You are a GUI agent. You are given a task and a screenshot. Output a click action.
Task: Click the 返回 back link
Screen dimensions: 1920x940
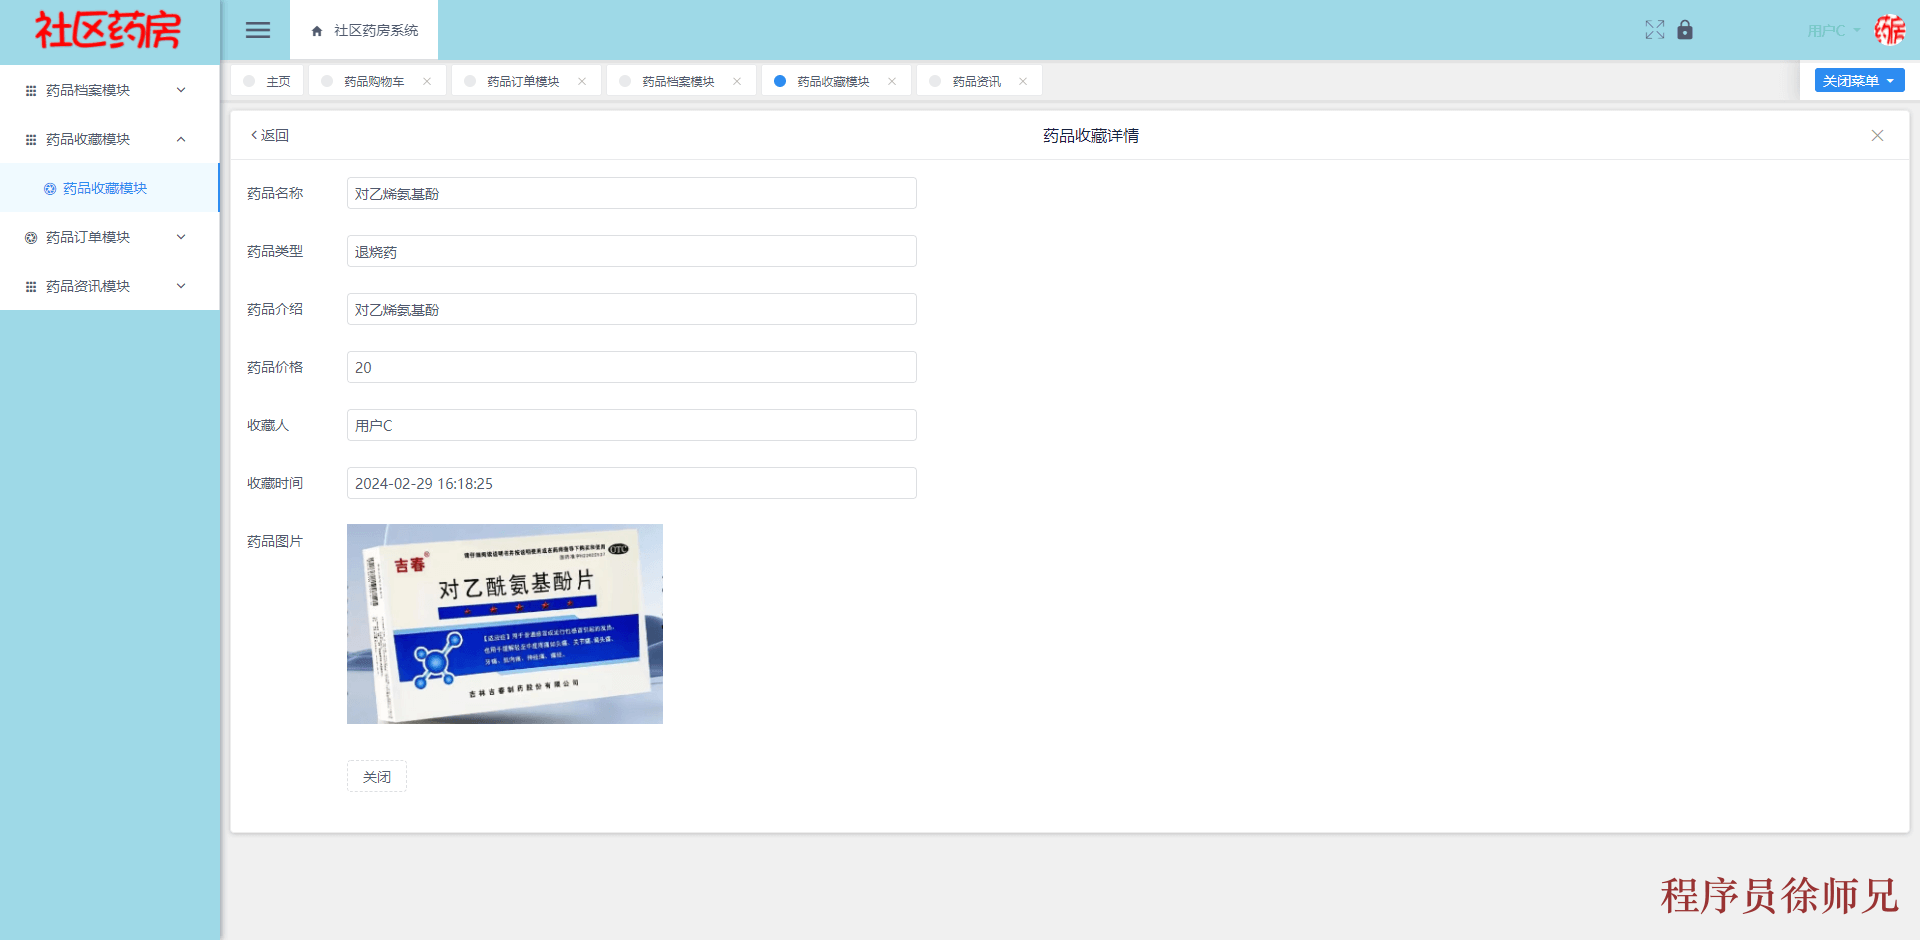click(x=268, y=135)
